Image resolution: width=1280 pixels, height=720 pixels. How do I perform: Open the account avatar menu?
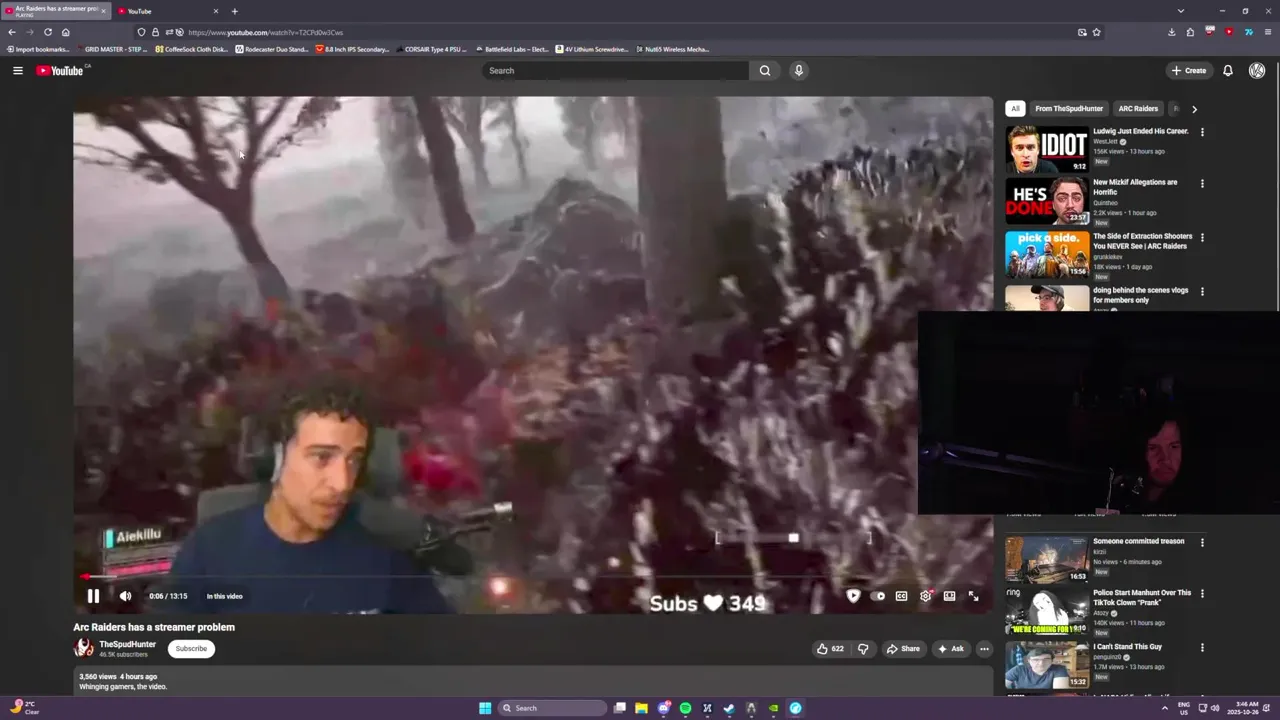1257,71
